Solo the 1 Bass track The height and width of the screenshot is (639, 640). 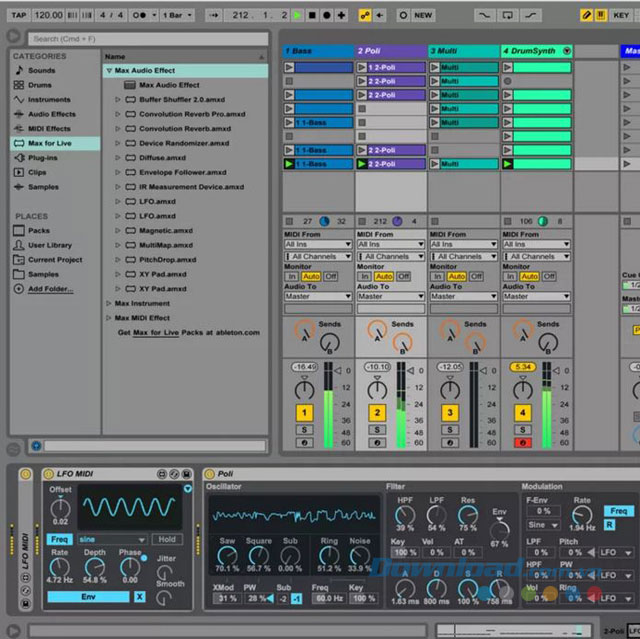pos(303,429)
